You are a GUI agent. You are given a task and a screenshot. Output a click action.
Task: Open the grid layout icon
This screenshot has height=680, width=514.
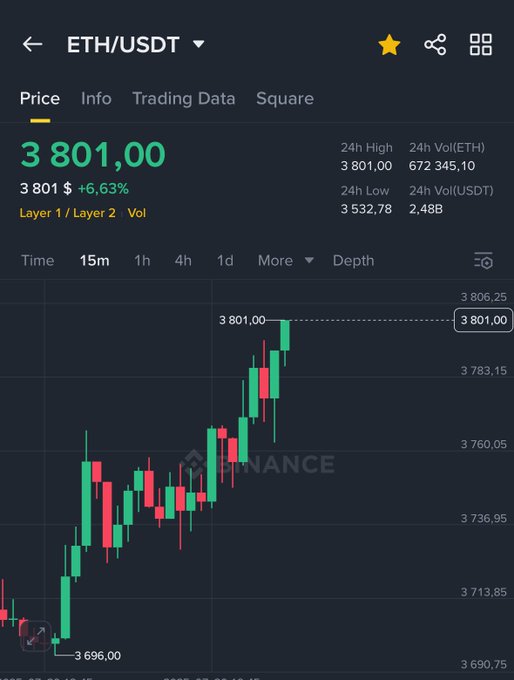[x=481, y=45]
